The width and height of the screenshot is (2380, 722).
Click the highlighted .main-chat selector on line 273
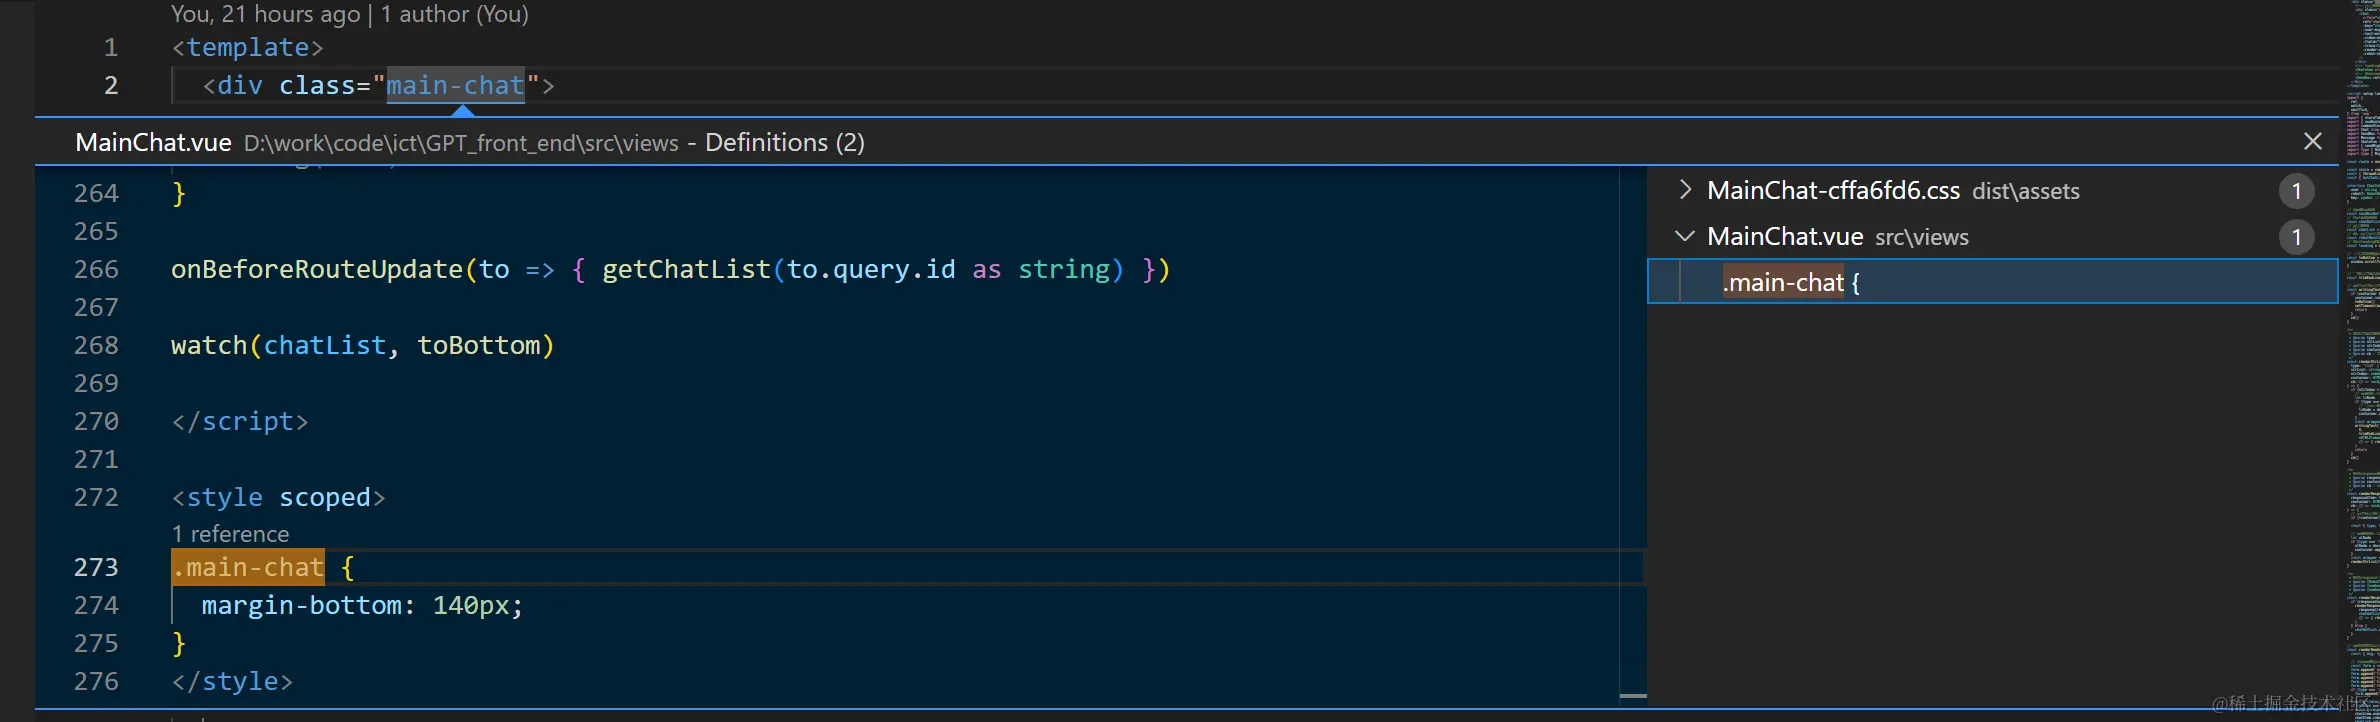[x=248, y=568]
